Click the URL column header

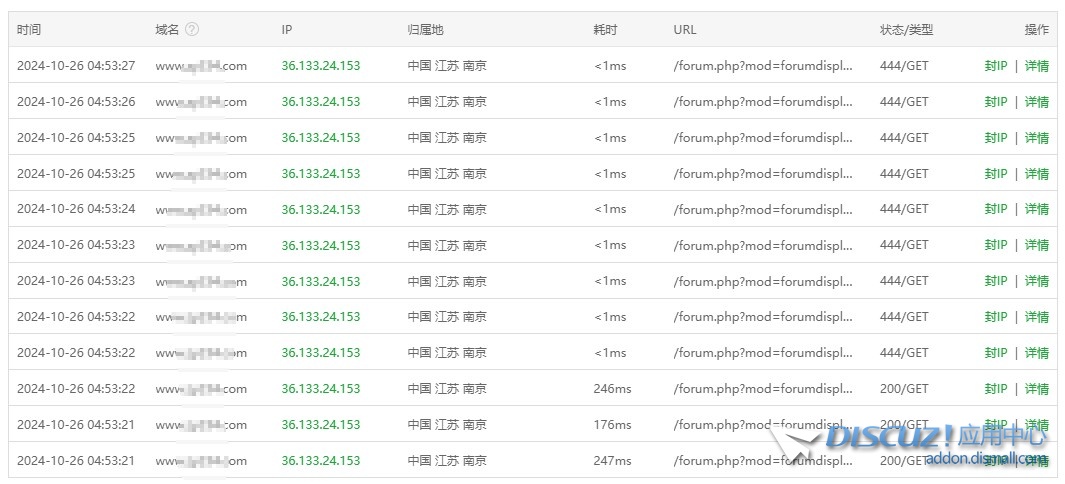685,30
